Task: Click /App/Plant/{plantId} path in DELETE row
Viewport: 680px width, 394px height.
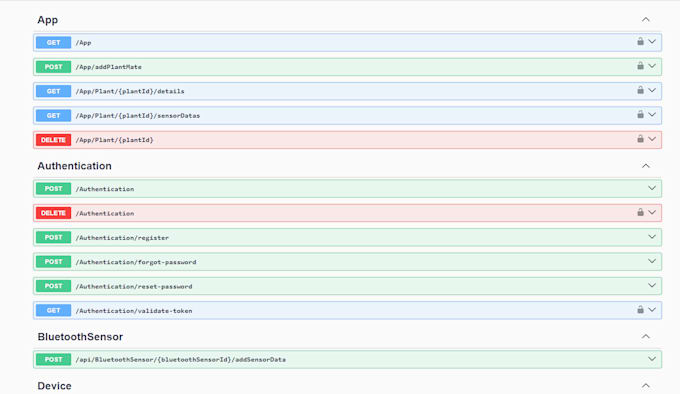Action: tap(114, 140)
